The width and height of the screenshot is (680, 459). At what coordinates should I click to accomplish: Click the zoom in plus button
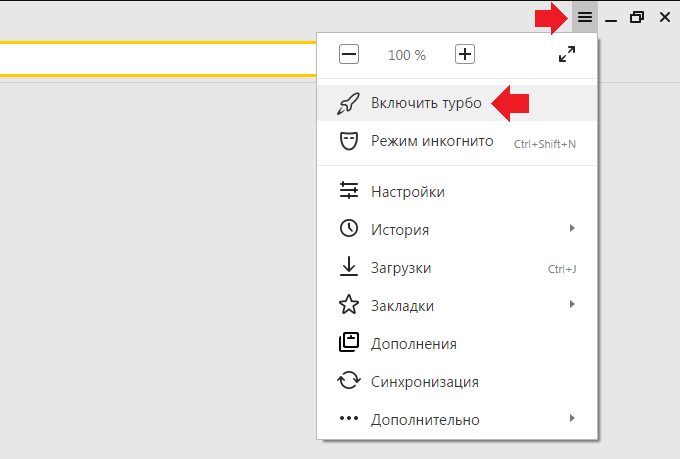tap(465, 55)
